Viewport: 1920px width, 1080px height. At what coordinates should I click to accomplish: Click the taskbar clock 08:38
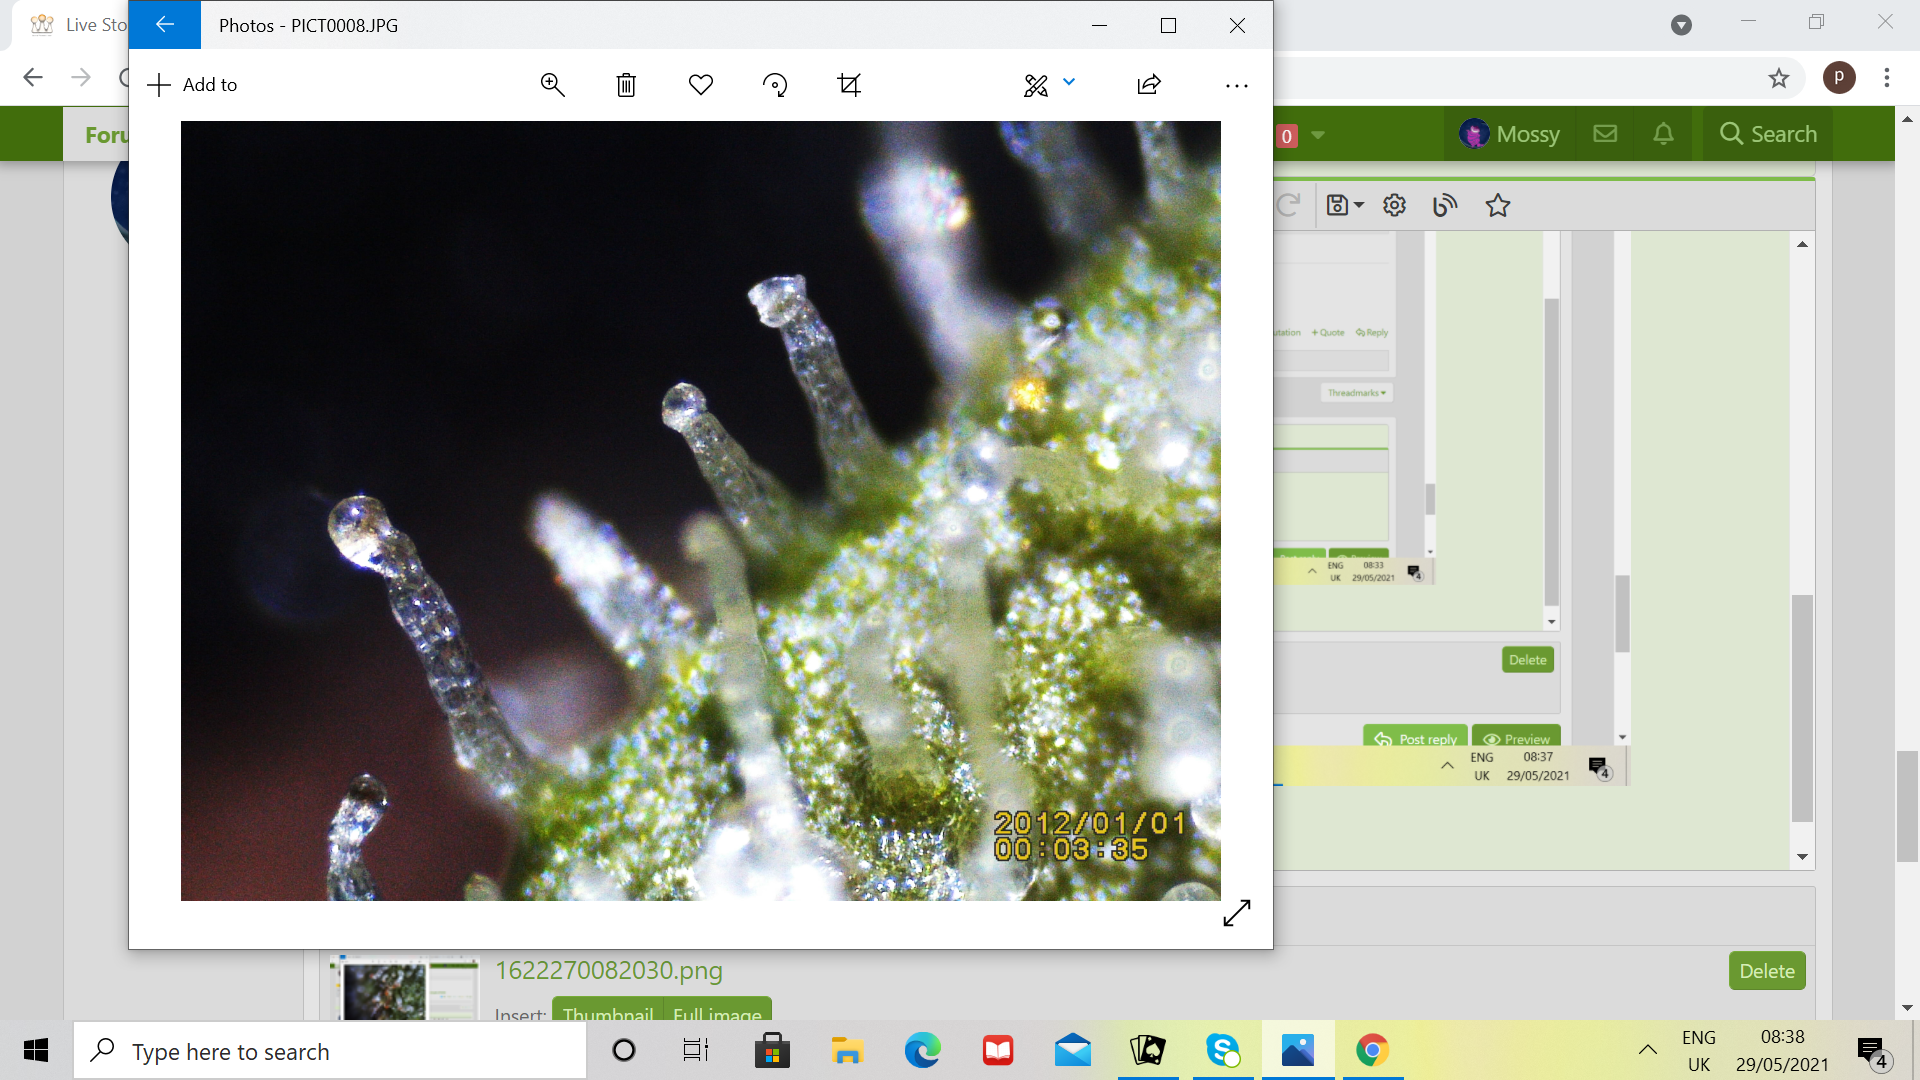(1782, 1051)
